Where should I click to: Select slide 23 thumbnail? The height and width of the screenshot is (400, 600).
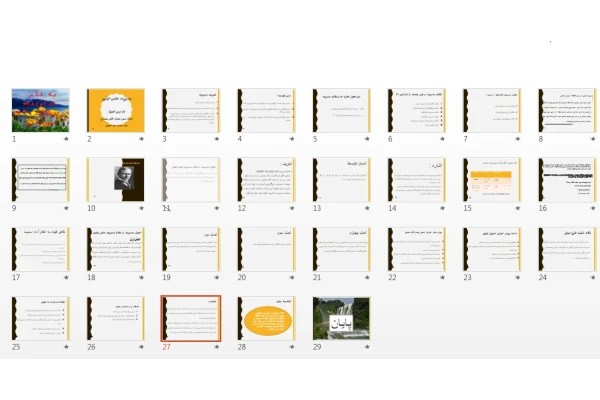pyautogui.click(x=492, y=249)
